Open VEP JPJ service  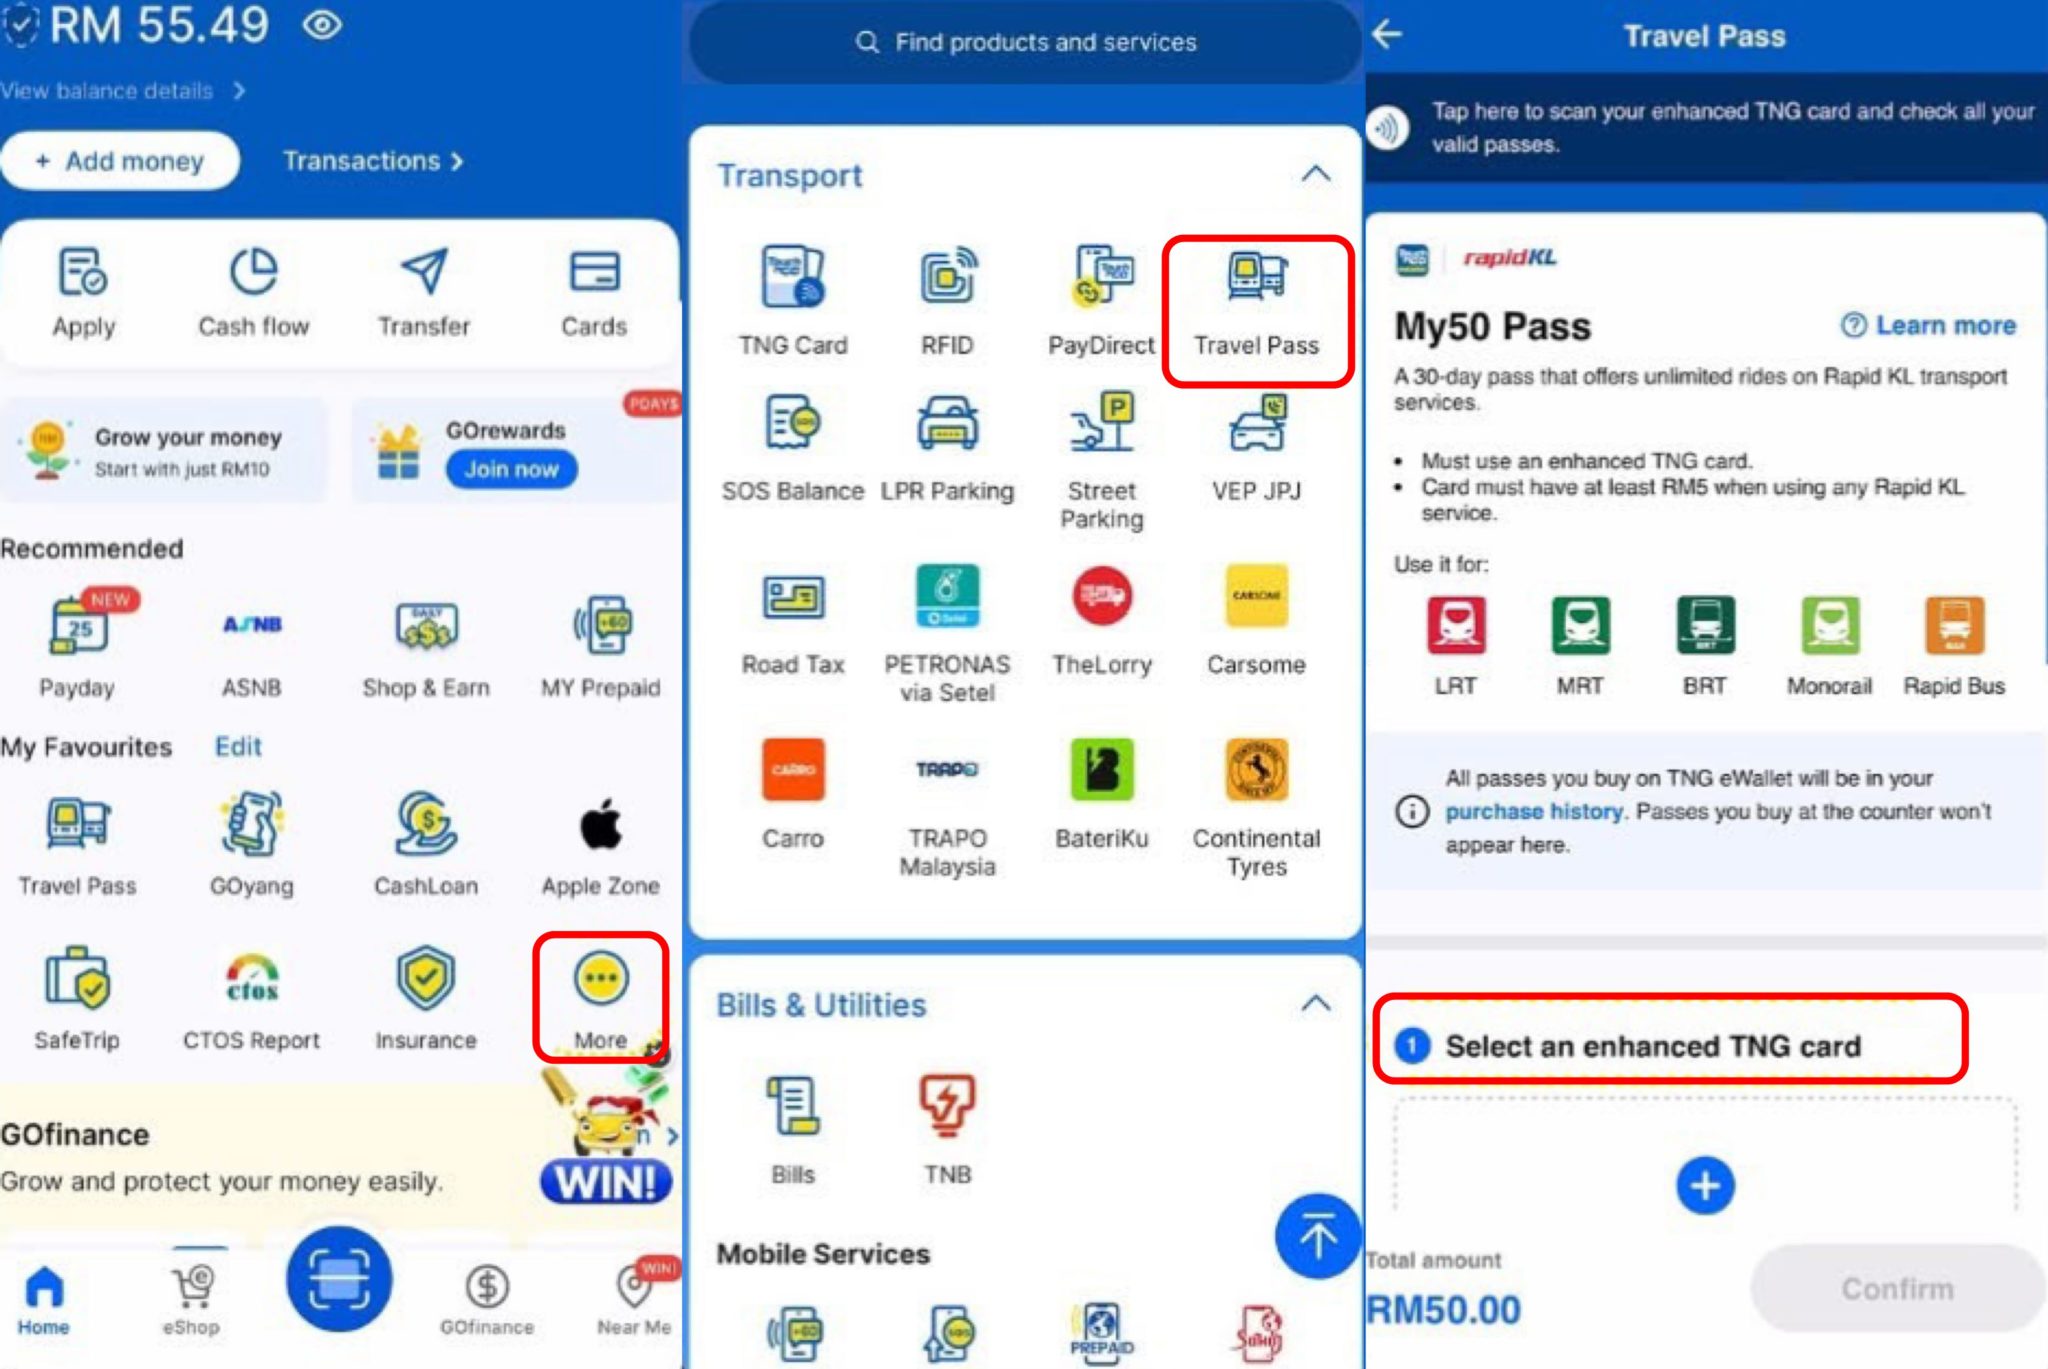point(1257,449)
